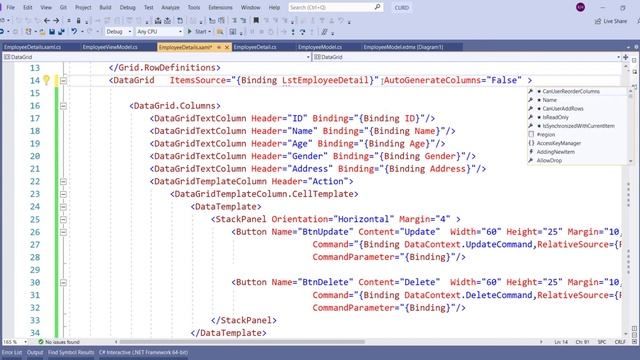Click the No issues found status indicator
This screenshot has height=360, width=640.
tap(59, 342)
